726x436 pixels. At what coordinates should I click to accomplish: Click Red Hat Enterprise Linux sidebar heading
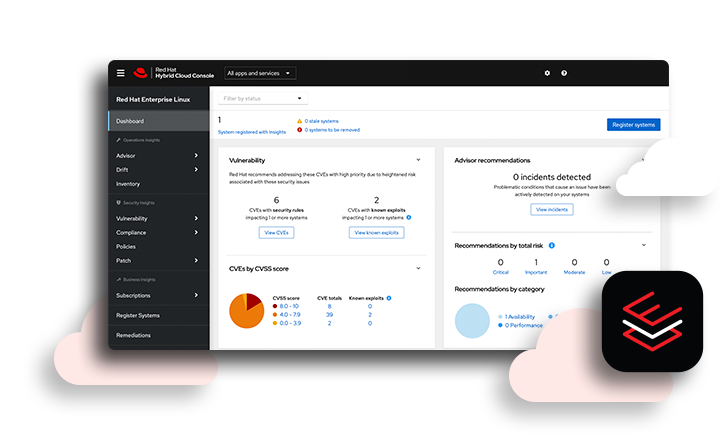point(153,100)
